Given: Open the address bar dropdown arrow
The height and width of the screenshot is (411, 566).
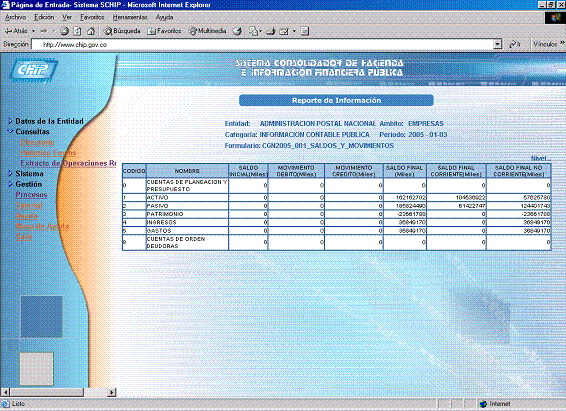Looking at the screenshot, I should point(498,44).
